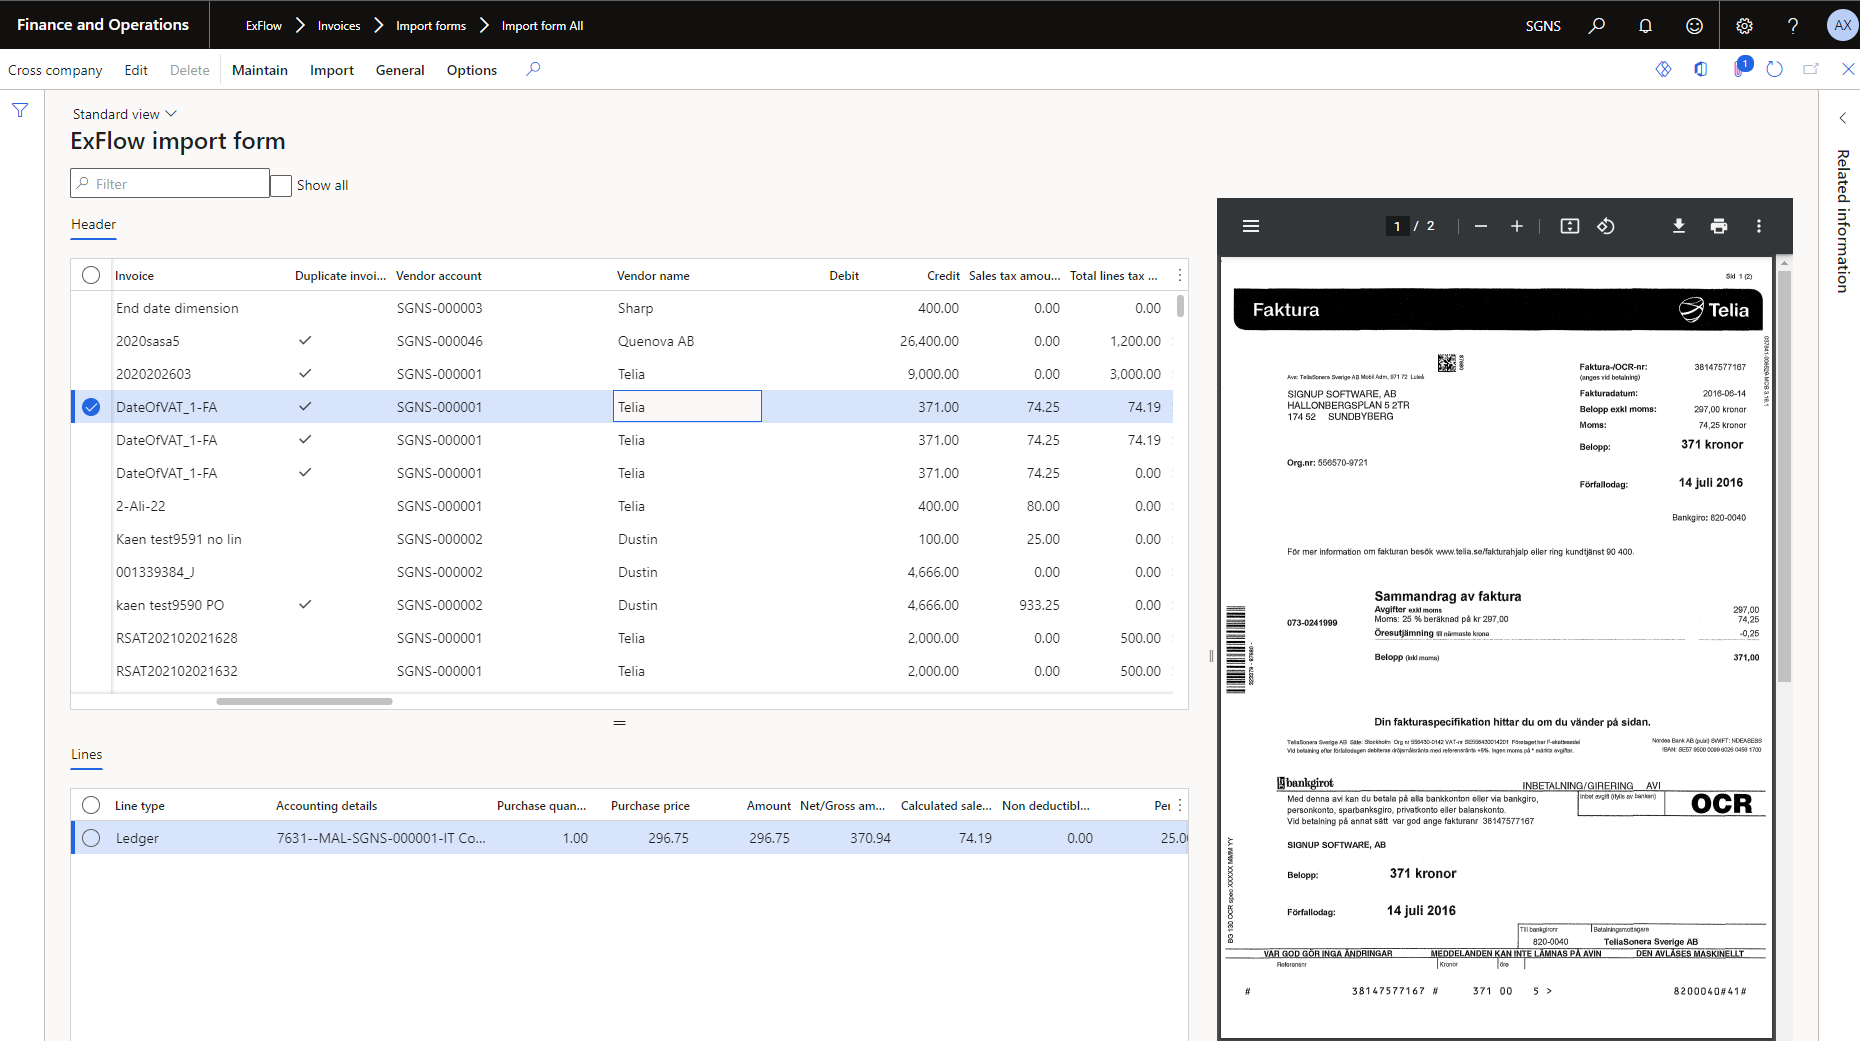The height and width of the screenshot is (1041, 1860).
Task: Open help question mark
Action: (x=1793, y=25)
